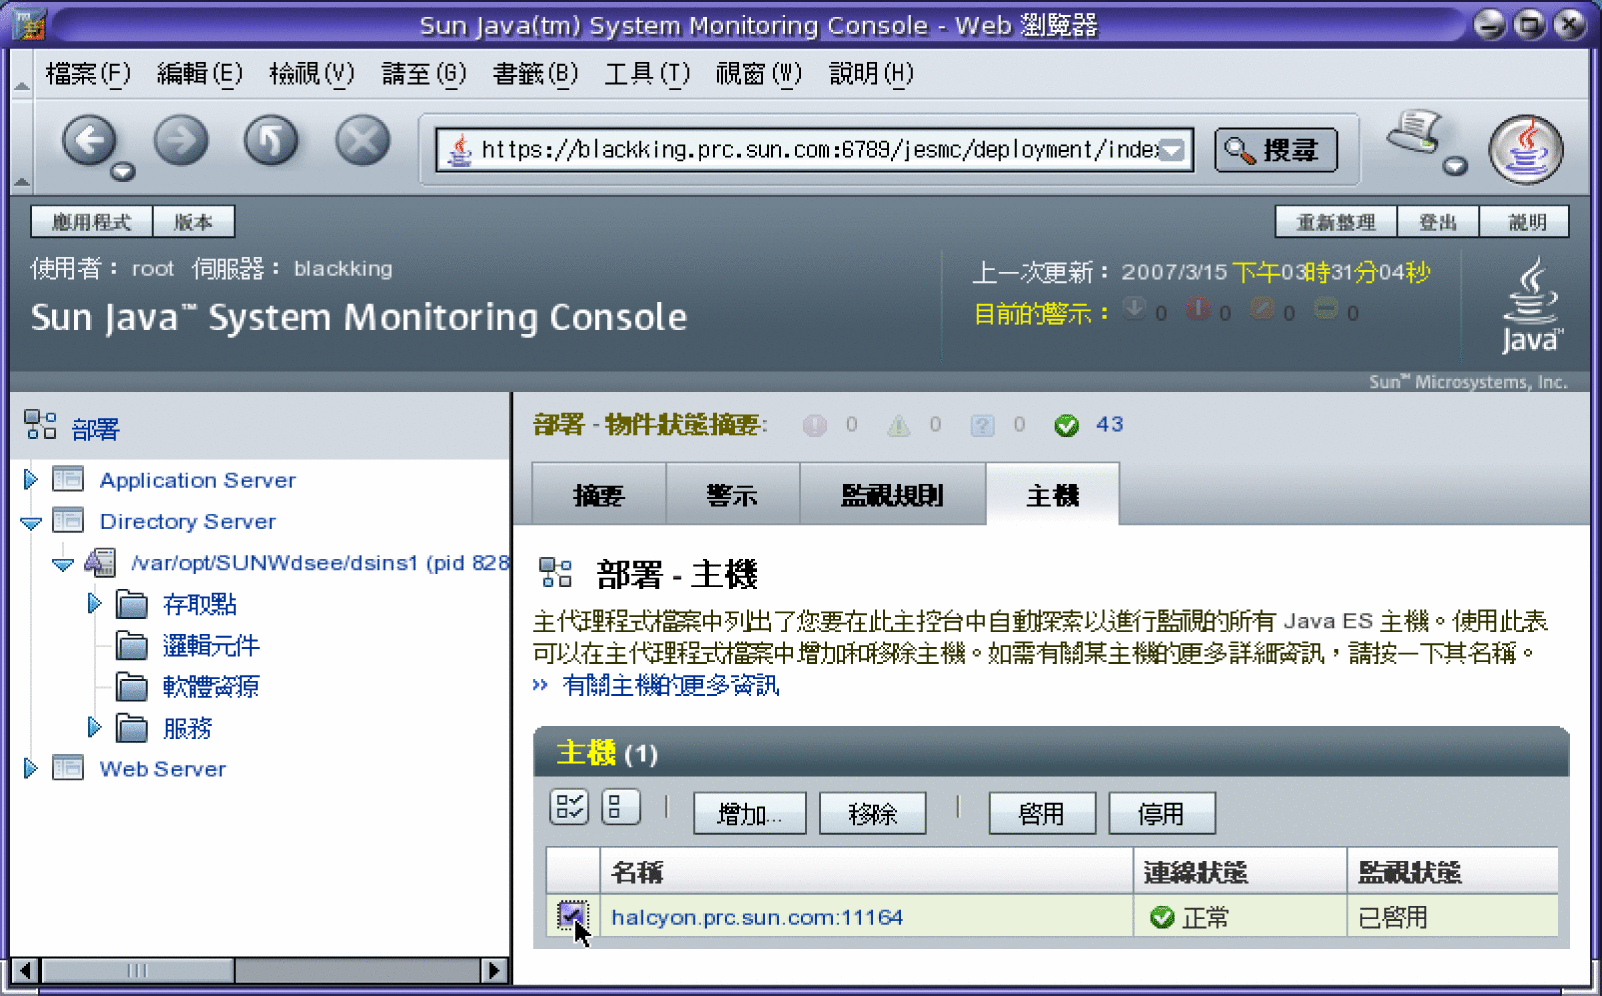Click the left pane scroll-left arrow
1602x996 pixels.
point(26,970)
